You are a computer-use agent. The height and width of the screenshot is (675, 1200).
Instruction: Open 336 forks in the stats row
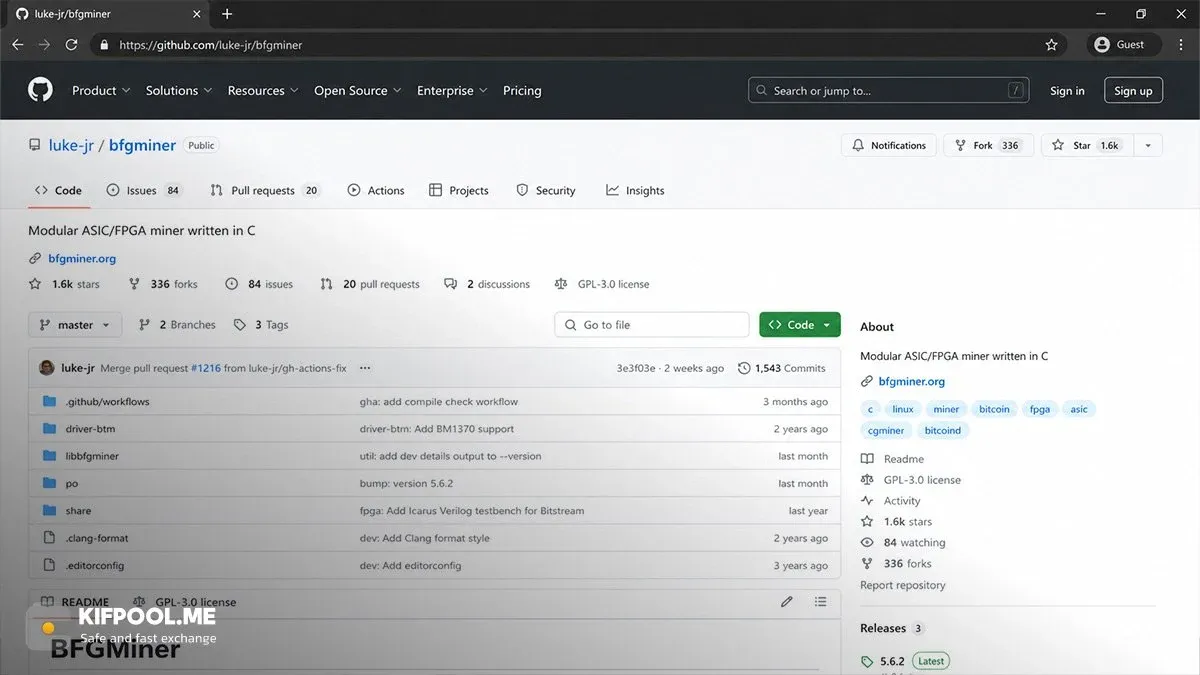tap(163, 284)
